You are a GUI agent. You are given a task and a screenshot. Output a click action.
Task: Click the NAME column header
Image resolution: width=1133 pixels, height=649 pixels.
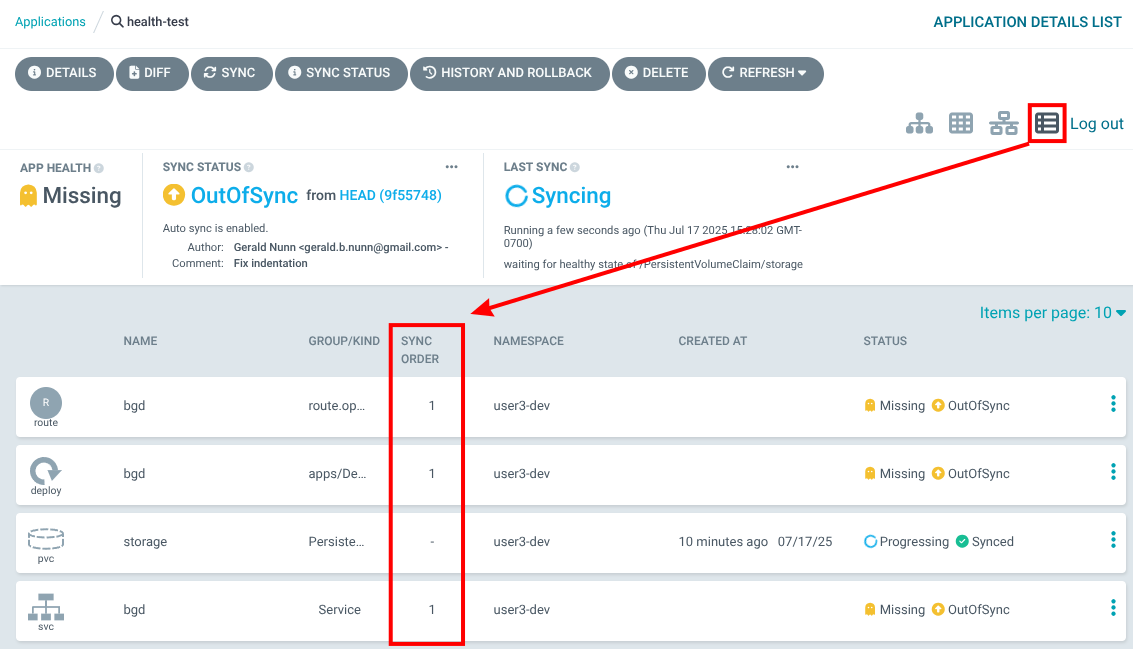pyautogui.click(x=140, y=341)
